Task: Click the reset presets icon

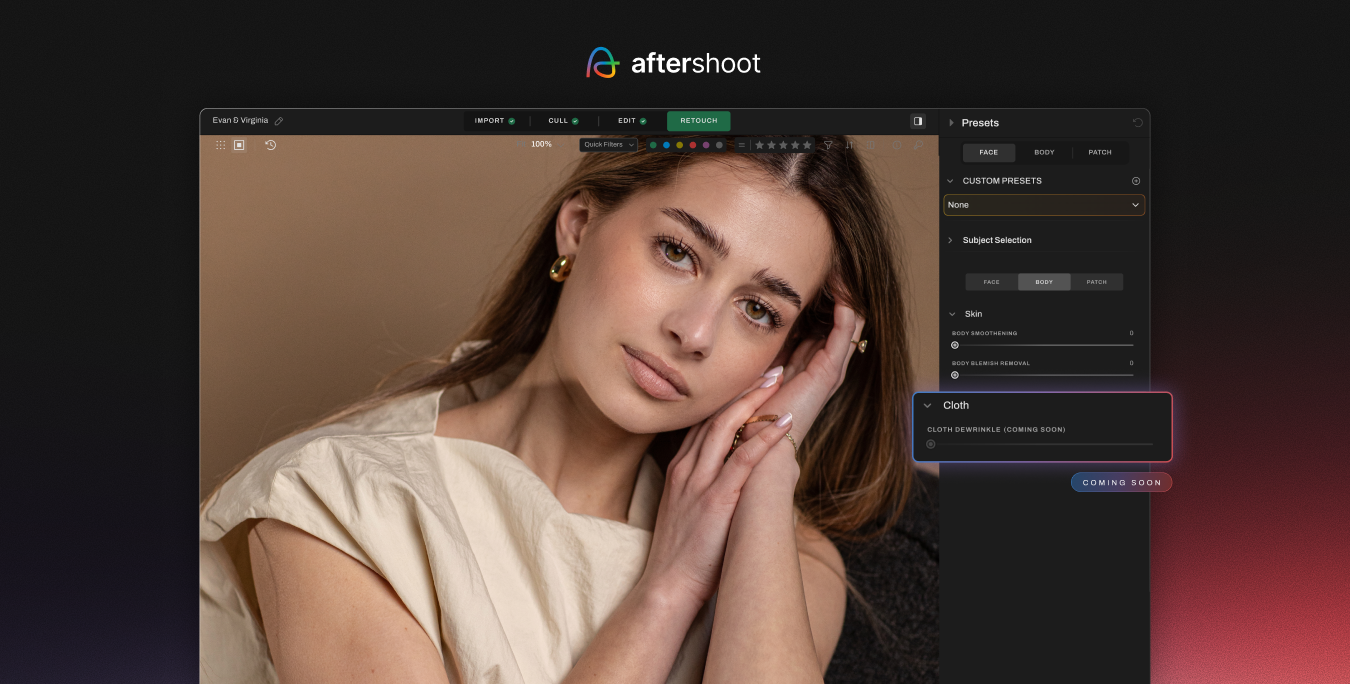Action: click(x=1137, y=123)
